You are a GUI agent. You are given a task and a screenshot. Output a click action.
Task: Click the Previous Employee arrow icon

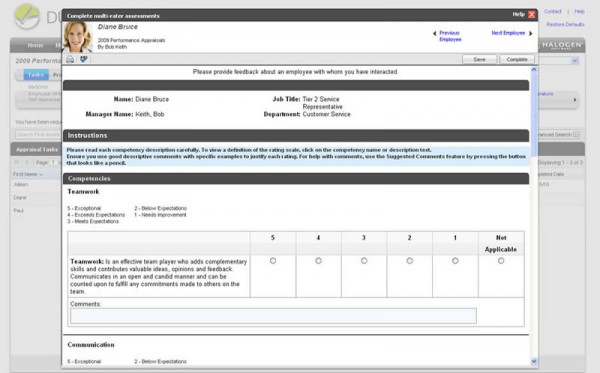click(x=434, y=33)
